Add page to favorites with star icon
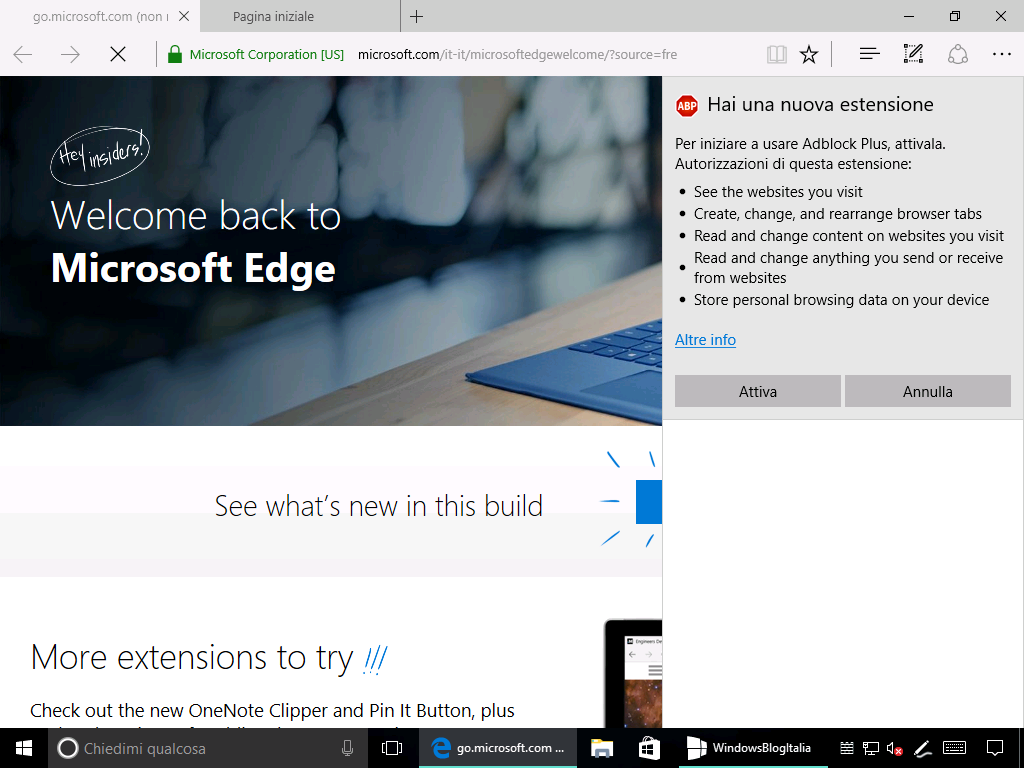1024x768 pixels. [808, 54]
